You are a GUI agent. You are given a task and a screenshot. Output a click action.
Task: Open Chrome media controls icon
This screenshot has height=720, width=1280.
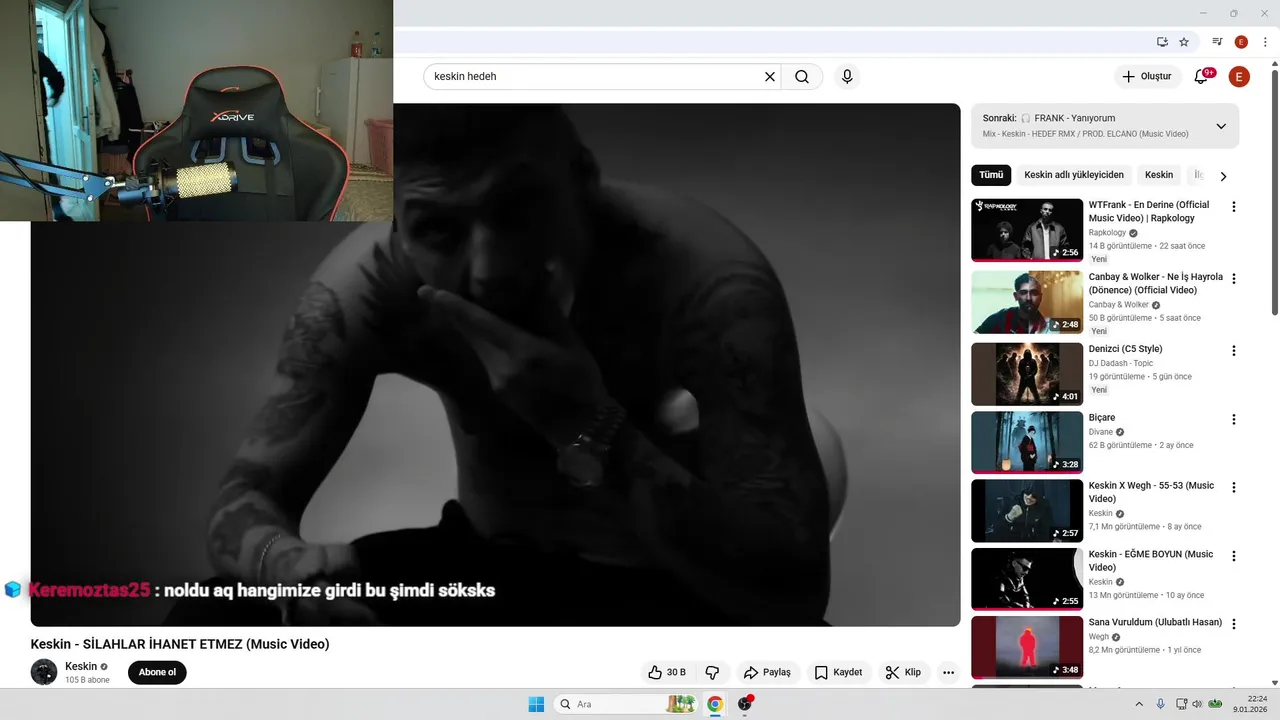tap(1217, 42)
